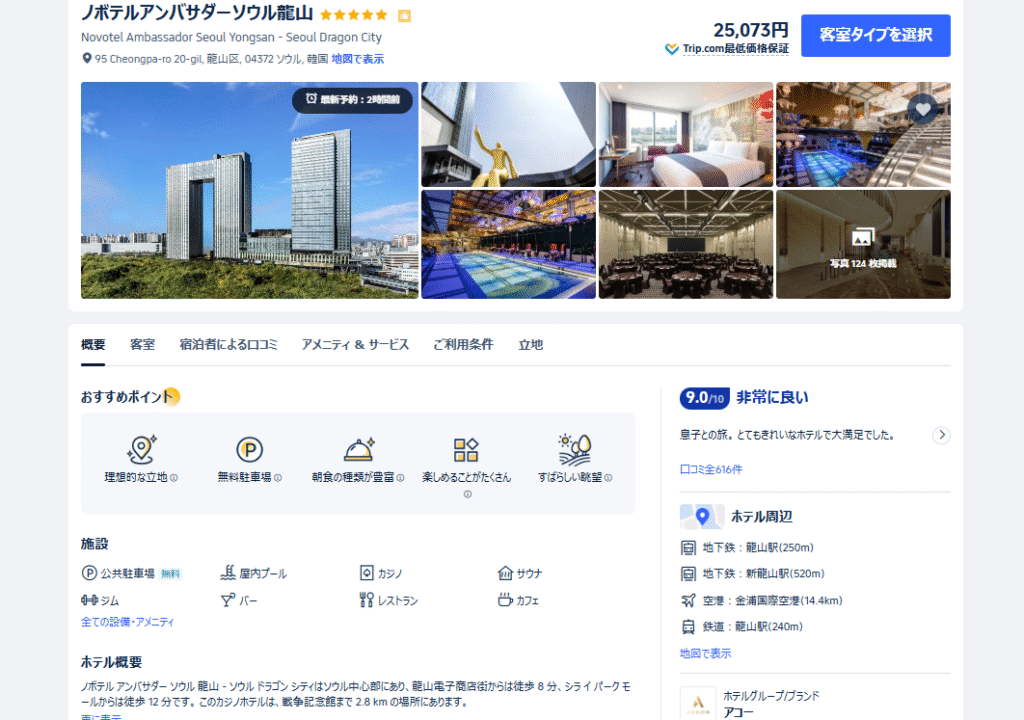Click the indoor pool facility icon
Viewport: 1024px width, 720px height.
click(228, 573)
